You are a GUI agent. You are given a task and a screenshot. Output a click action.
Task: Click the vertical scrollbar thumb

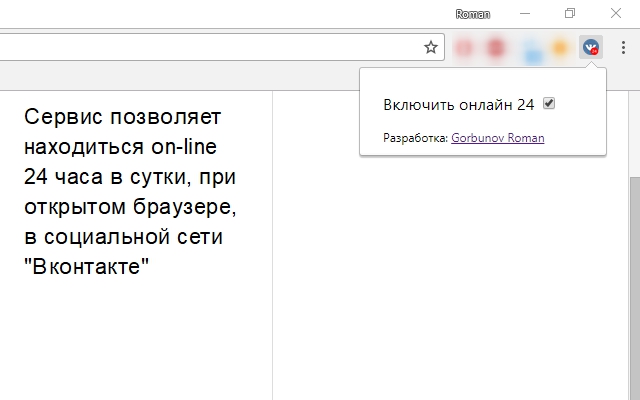[635, 288]
